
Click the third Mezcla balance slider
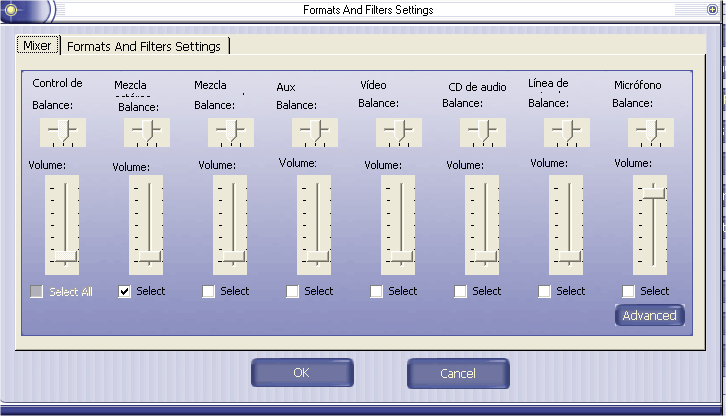pyautogui.click(x=231, y=132)
